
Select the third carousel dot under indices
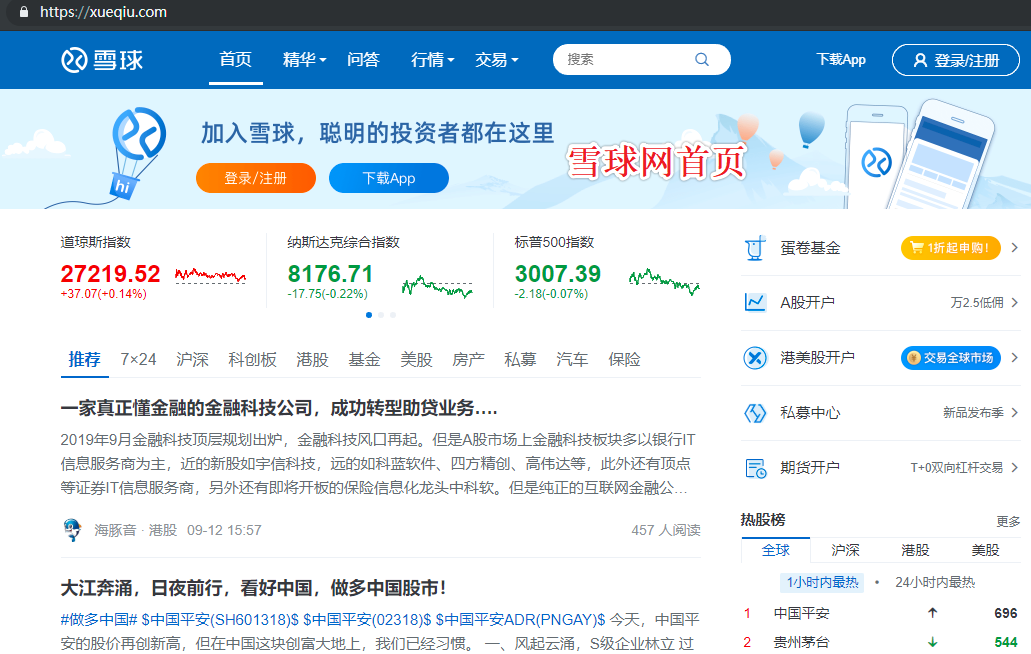[393, 315]
